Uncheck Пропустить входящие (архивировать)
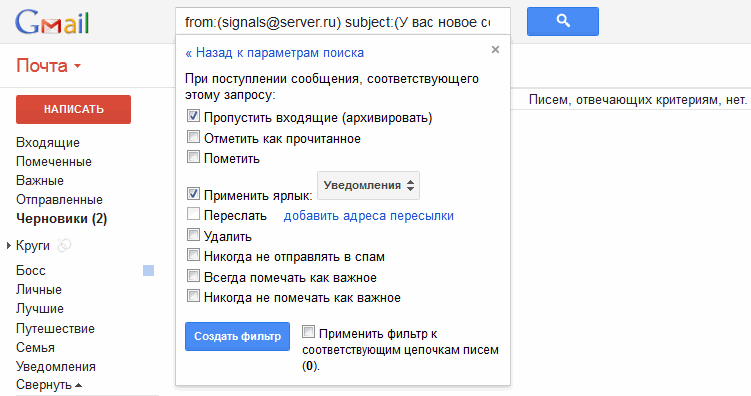 coord(193,115)
